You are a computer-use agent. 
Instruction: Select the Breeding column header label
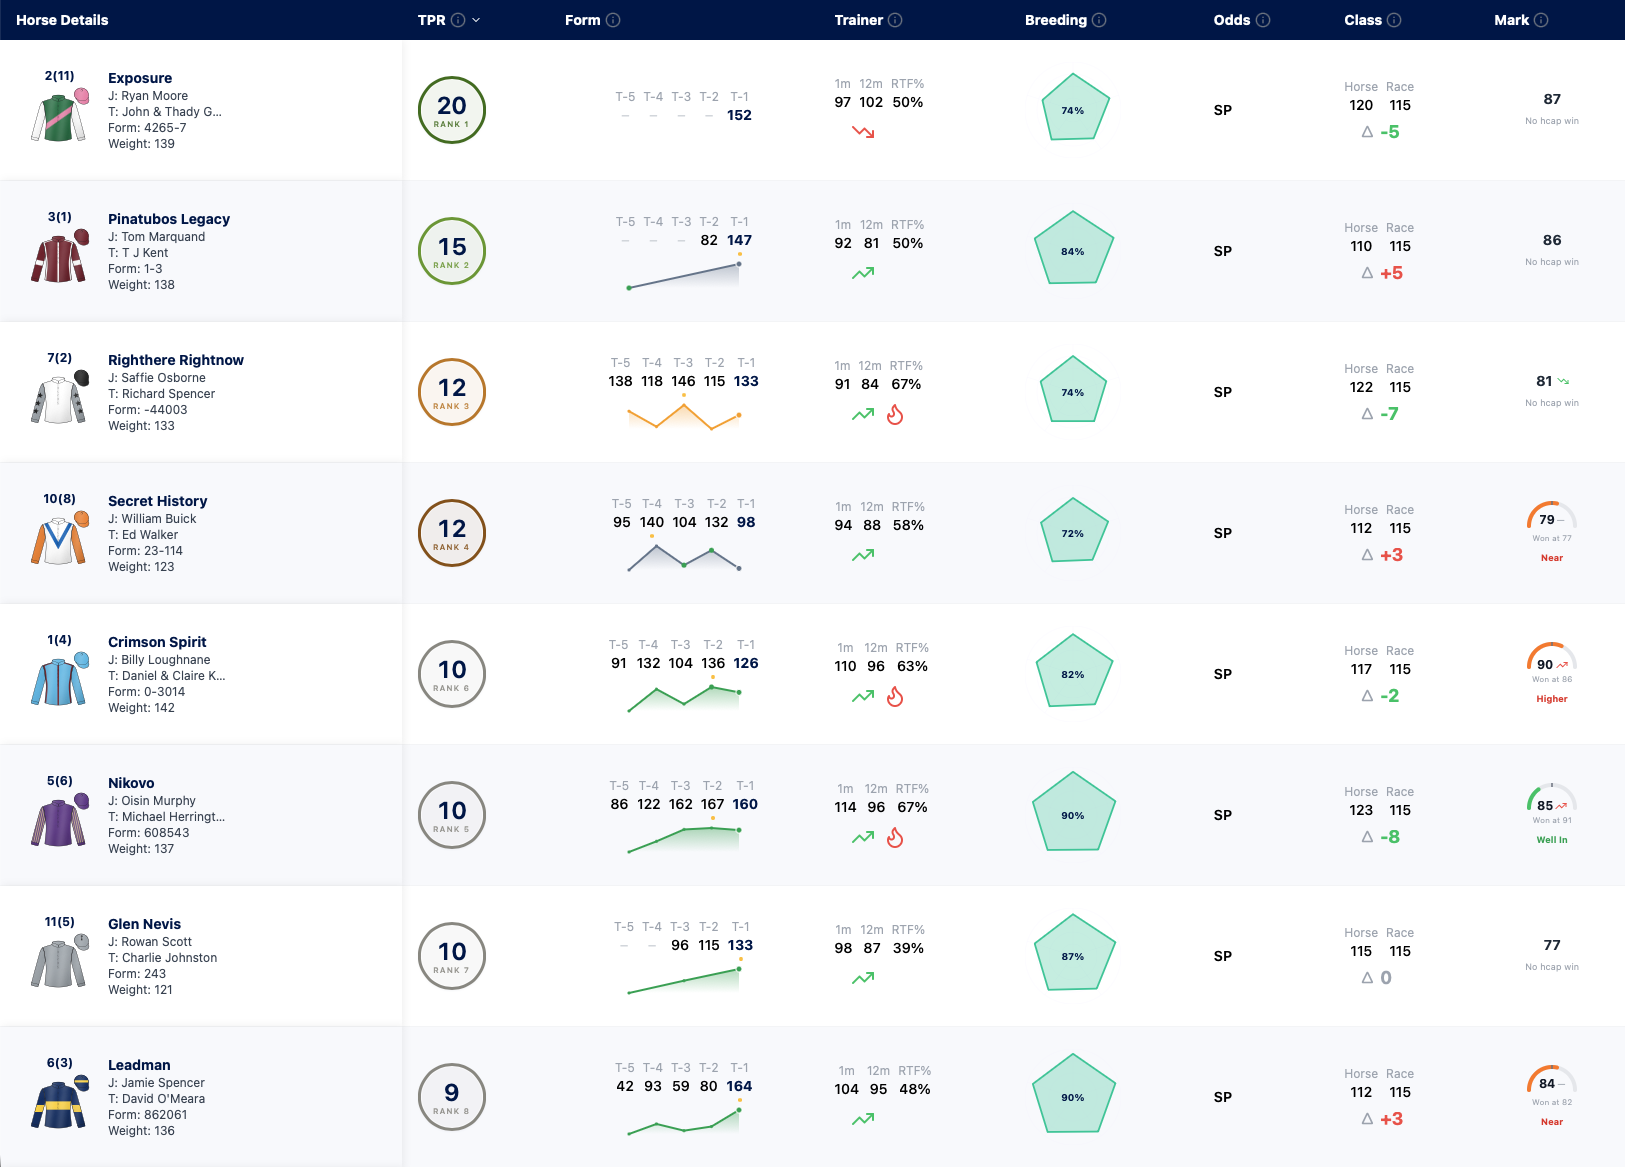(x=1055, y=20)
